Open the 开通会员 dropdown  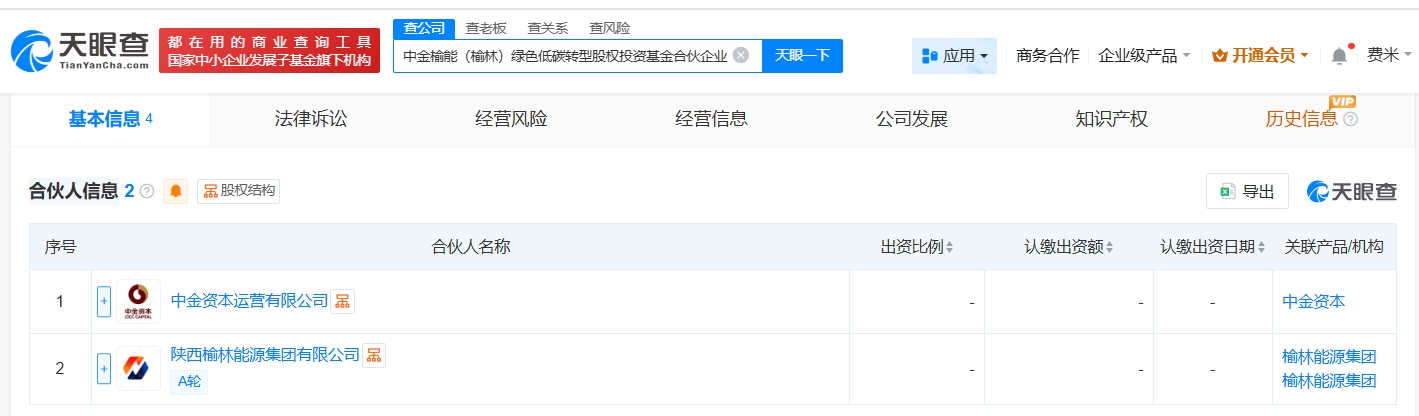pos(1259,56)
